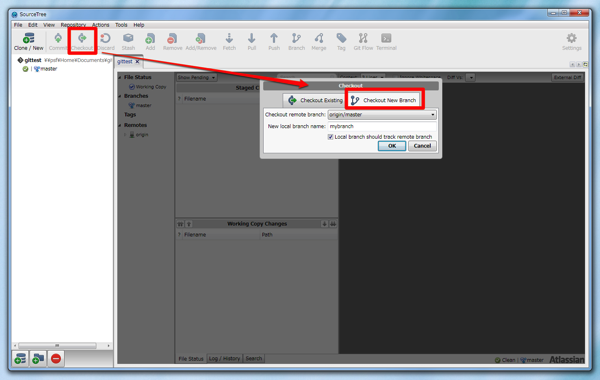Open the Show Pending dropdown
The width and height of the screenshot is (600, 380).
(197, 77)
